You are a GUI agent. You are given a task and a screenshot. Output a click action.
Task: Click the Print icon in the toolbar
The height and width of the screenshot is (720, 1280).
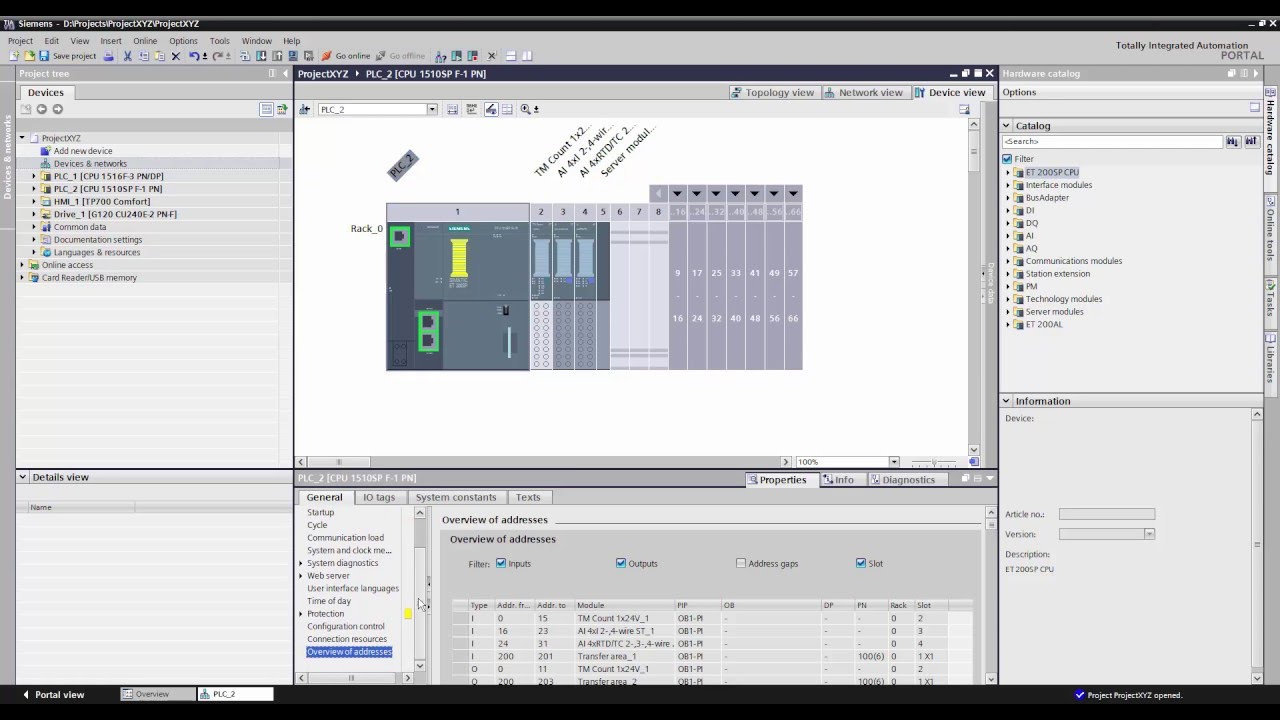click(109, 56)
